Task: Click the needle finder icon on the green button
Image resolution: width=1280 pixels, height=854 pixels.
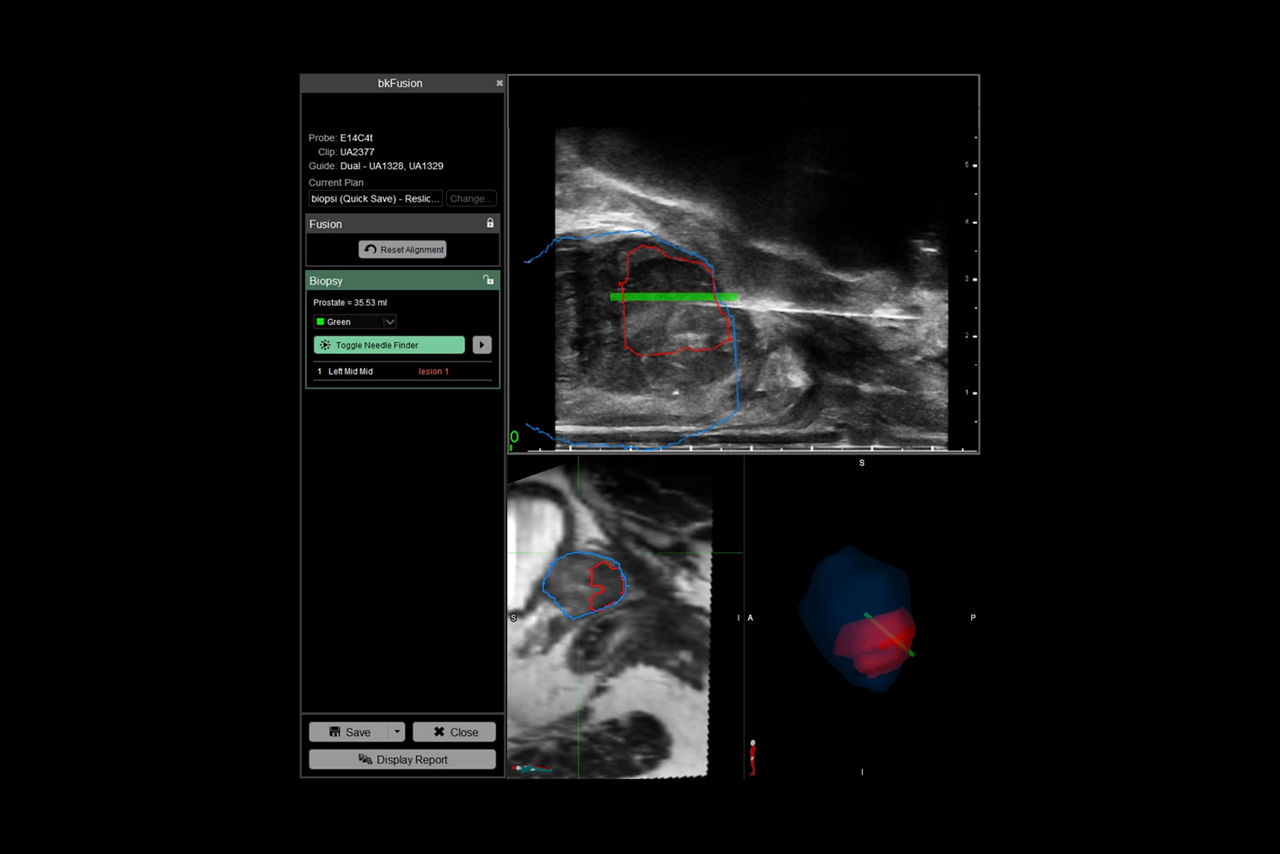Action: [324, 344]
